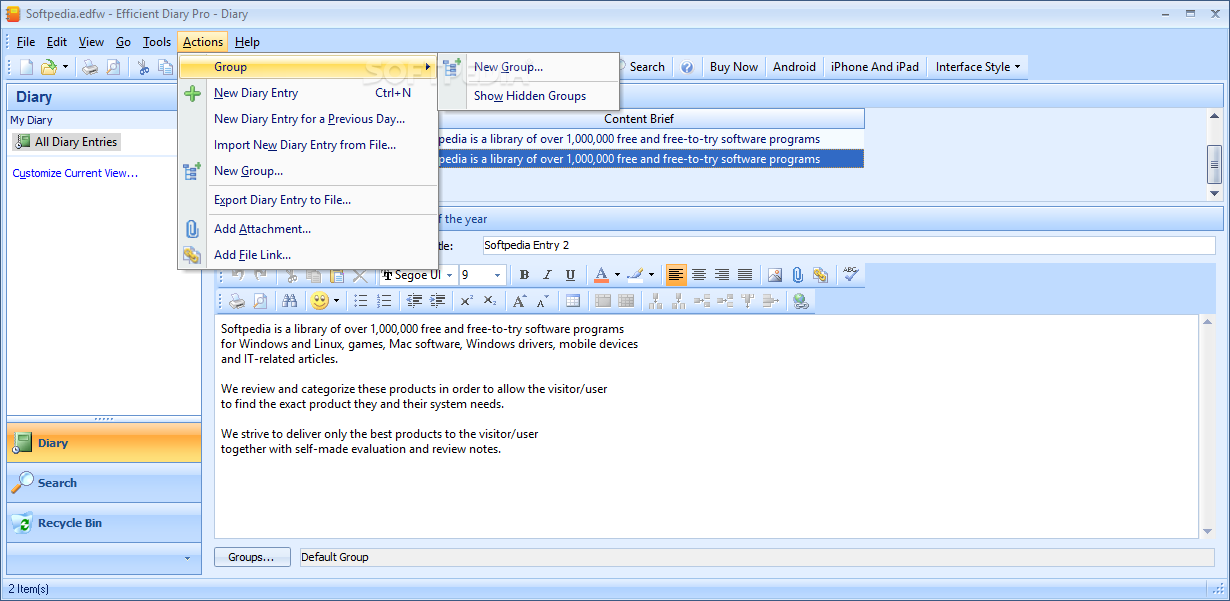Click the Print icon in main toolbar
Image resolution: width=1230 pixels, height=601 pixels.
pos(90,67)
